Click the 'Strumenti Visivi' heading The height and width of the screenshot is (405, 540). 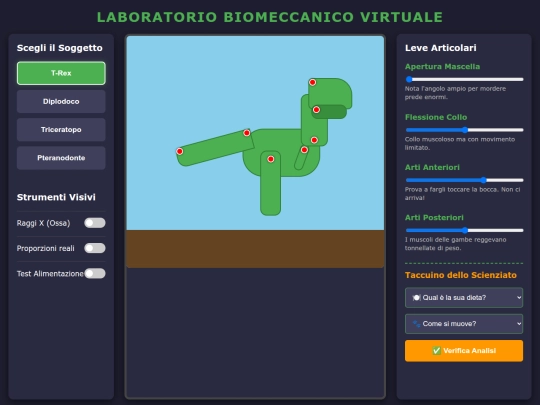click(x=56, y=197)
